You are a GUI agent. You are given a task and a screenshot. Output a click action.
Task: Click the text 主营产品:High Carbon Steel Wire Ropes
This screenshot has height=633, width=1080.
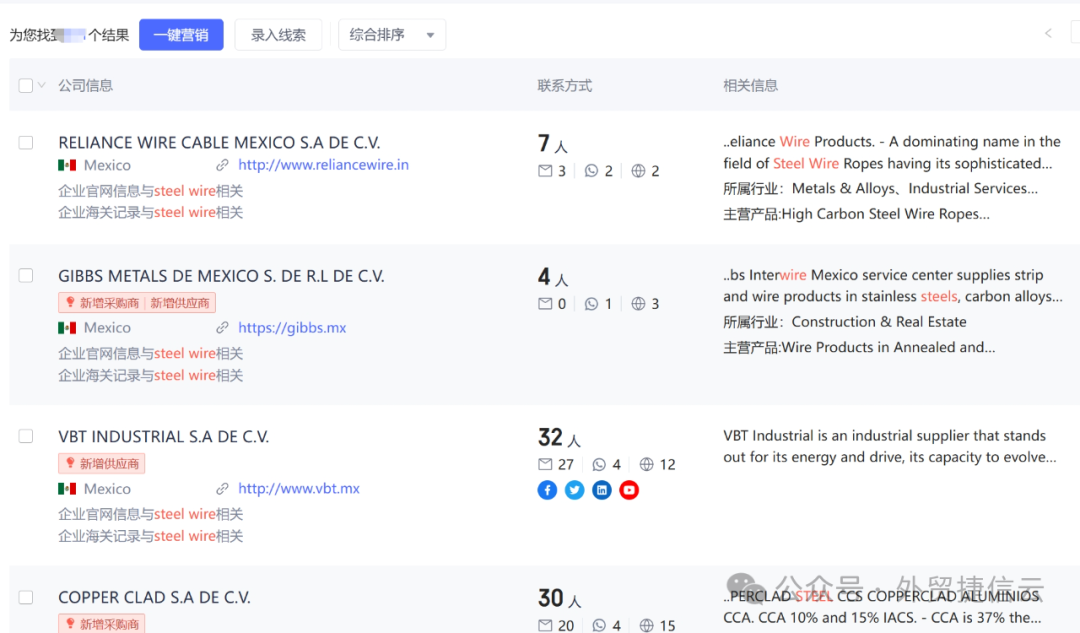click(x=856, y=214)
